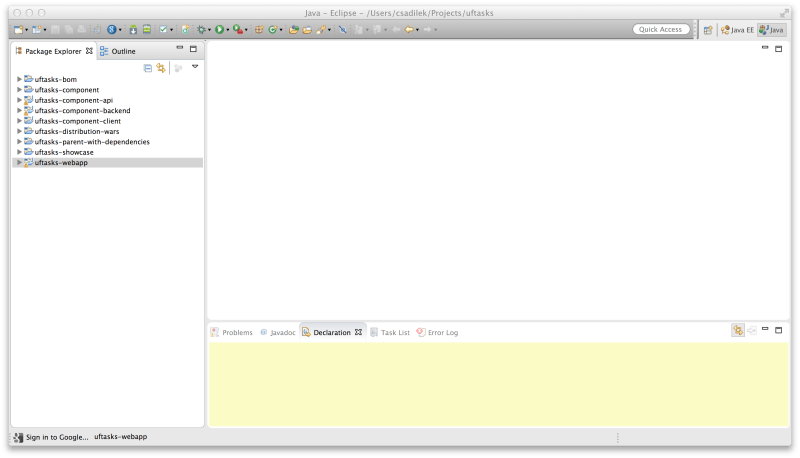Toggle Link with Editor in Package Explorer
This screenshot has height=458, width=800.
pyautogui.click(x=161, y=68)
